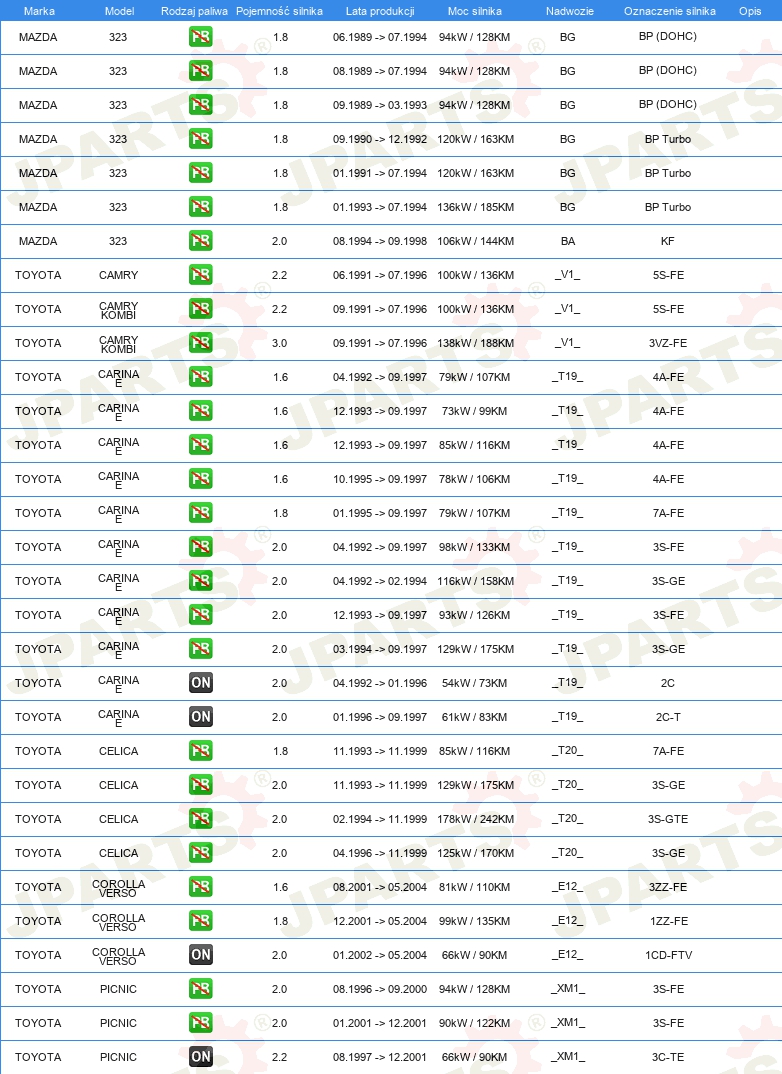Viewport: 782px width, 1074px height.
Task: Click petrol icon in Camry Kombi 2.2 row
Action: pyautogui.click(x=201, y=309)
